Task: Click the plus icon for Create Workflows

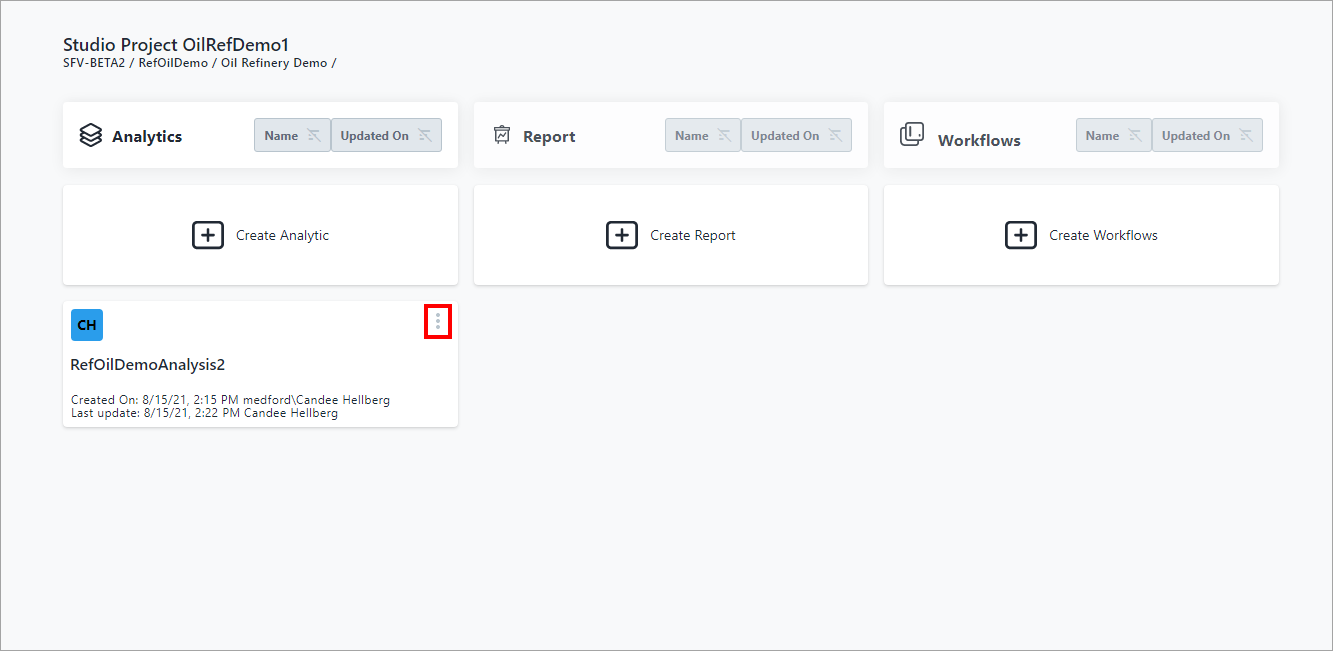Action: 1020,235
